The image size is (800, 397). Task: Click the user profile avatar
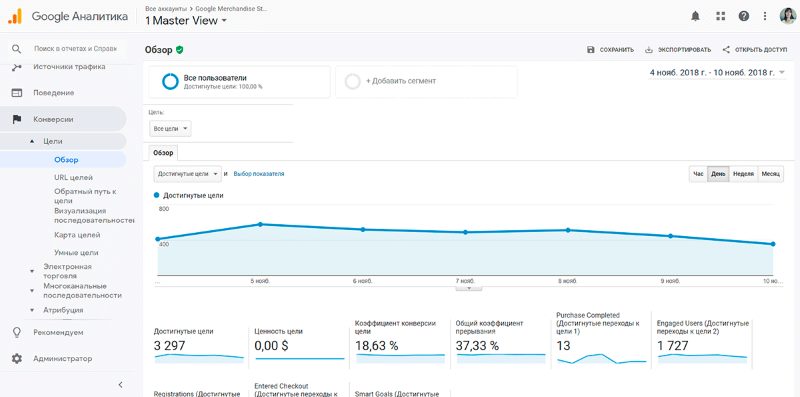[x=787, y=16]
